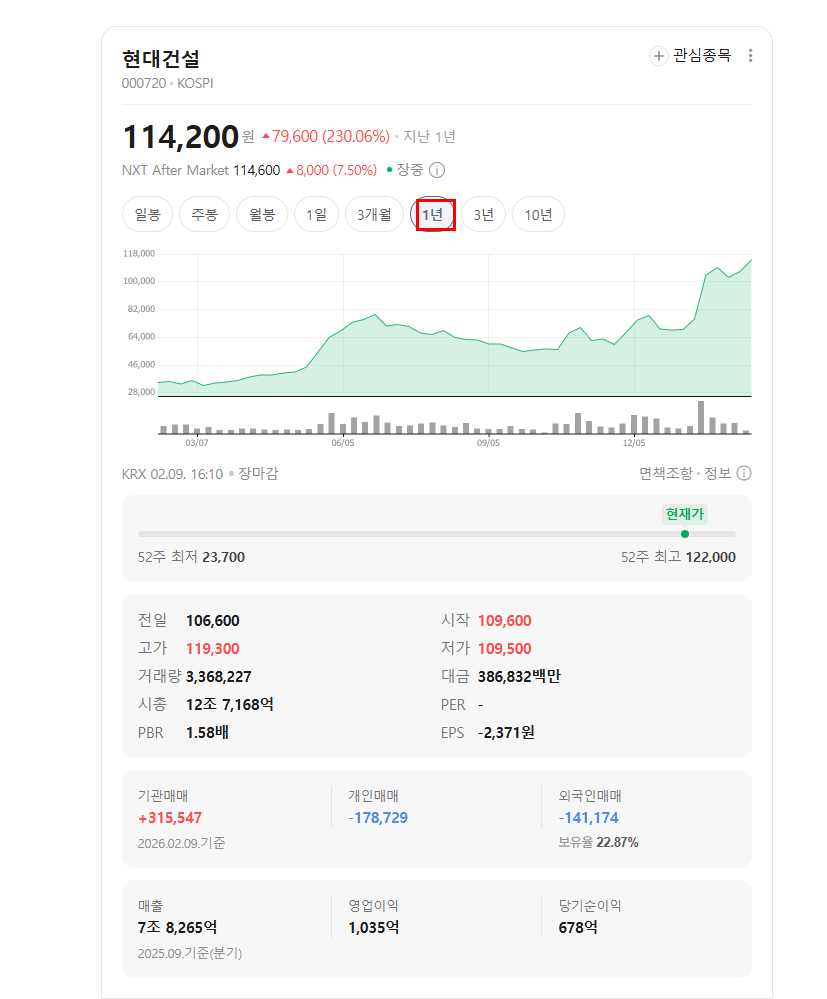
Task: Click the 보유율 22.87% text
Action: pos(598,842)
